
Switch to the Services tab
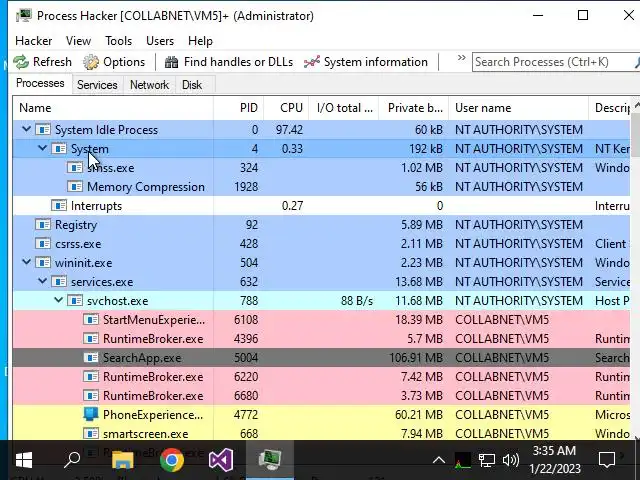(97, 85)
